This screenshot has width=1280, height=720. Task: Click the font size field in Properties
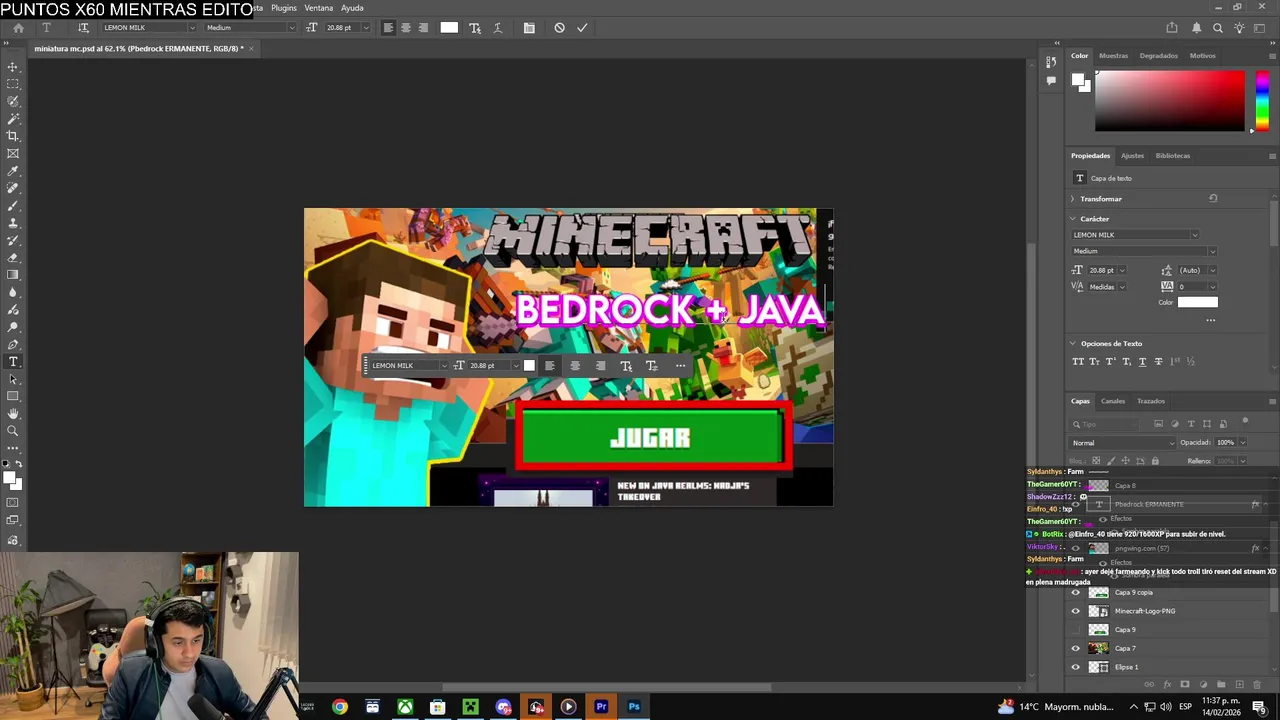point(1101,270)
